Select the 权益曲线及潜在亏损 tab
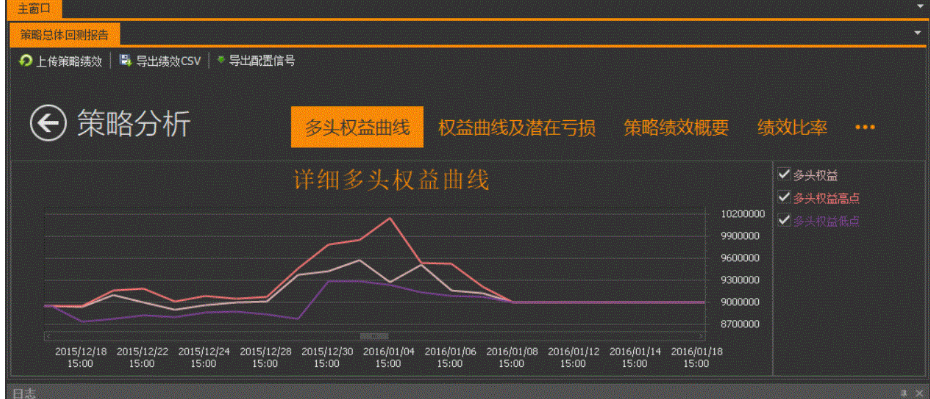Image resolution: width=930 pixels, height=399 pixels. pos(517,127)
